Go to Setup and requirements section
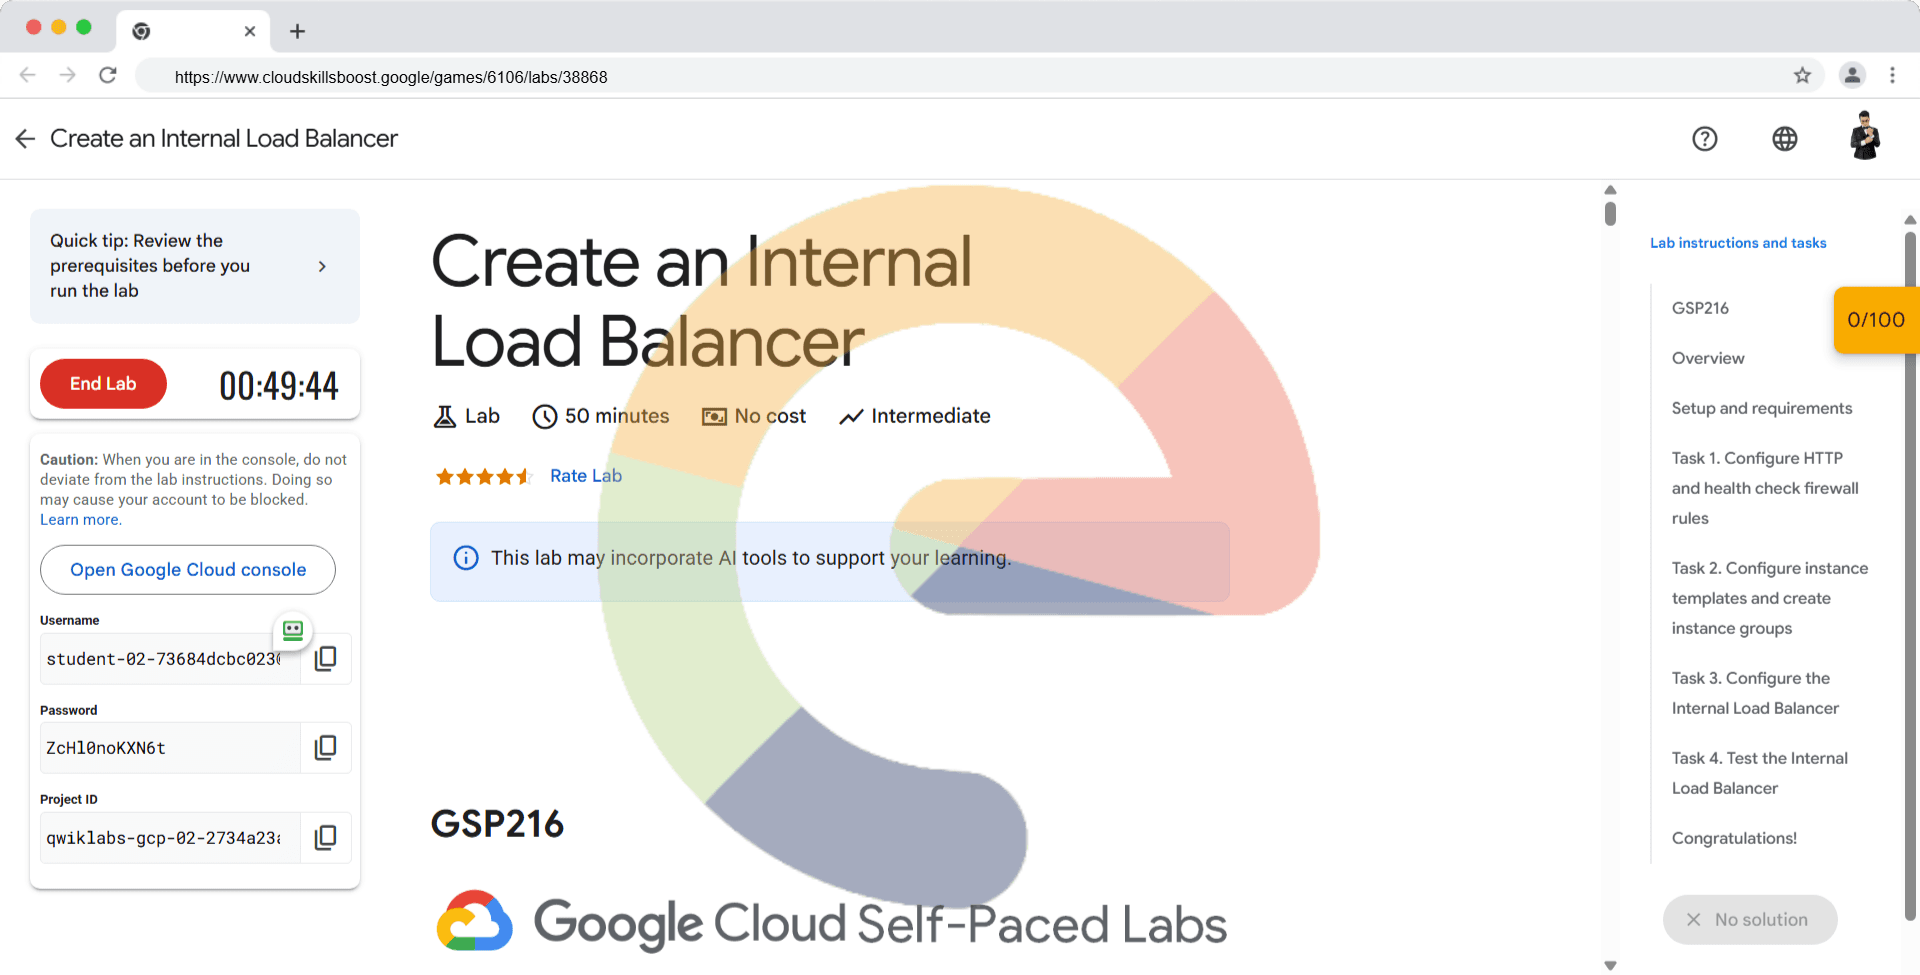This screenshot has height=975, width=1920. [x=1761, y=408]
